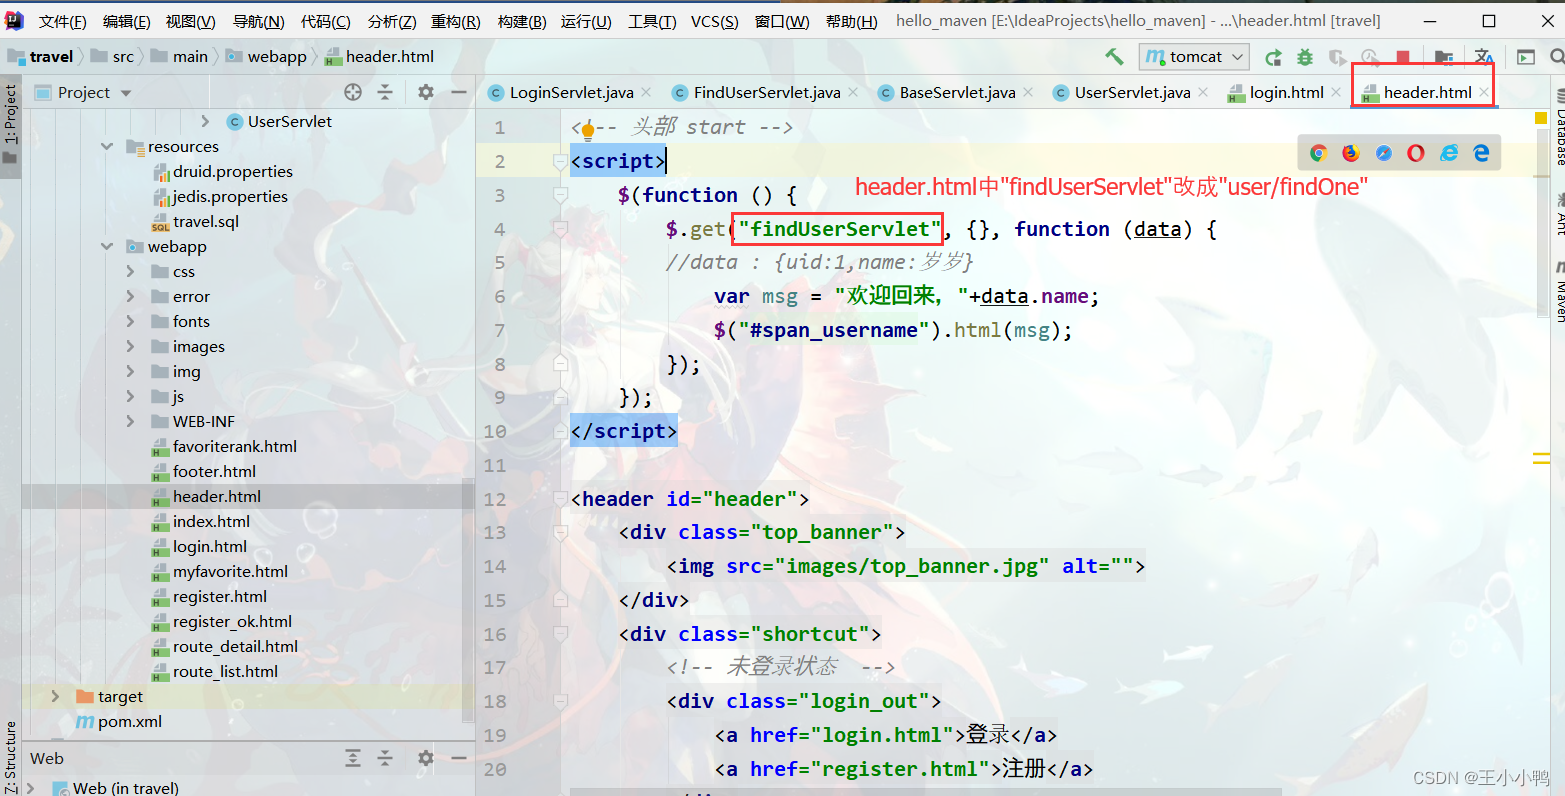The image size is (1565, 796).
Task: Expand the WEB-INF folder
Action: (131, 421)
